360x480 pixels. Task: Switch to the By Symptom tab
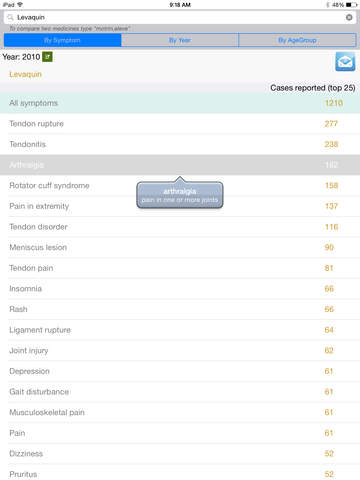click(x=62, y=40)
